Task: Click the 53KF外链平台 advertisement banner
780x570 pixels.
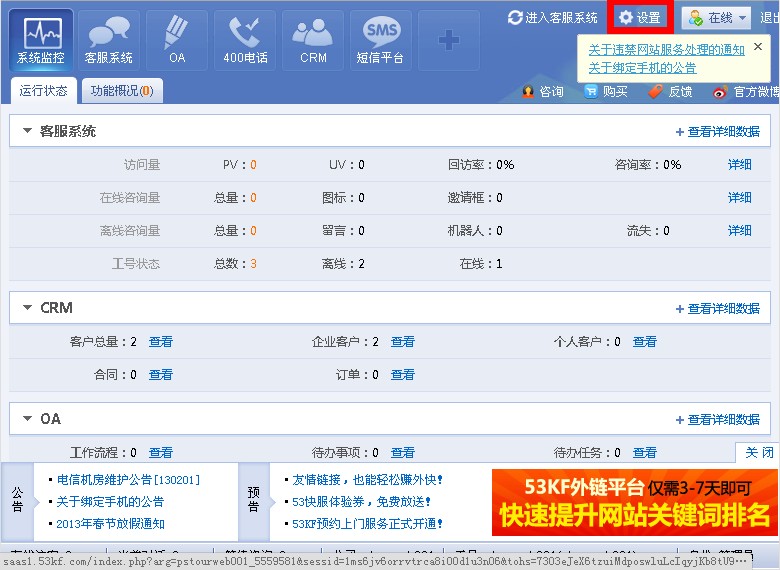Action: coord(635,503)
